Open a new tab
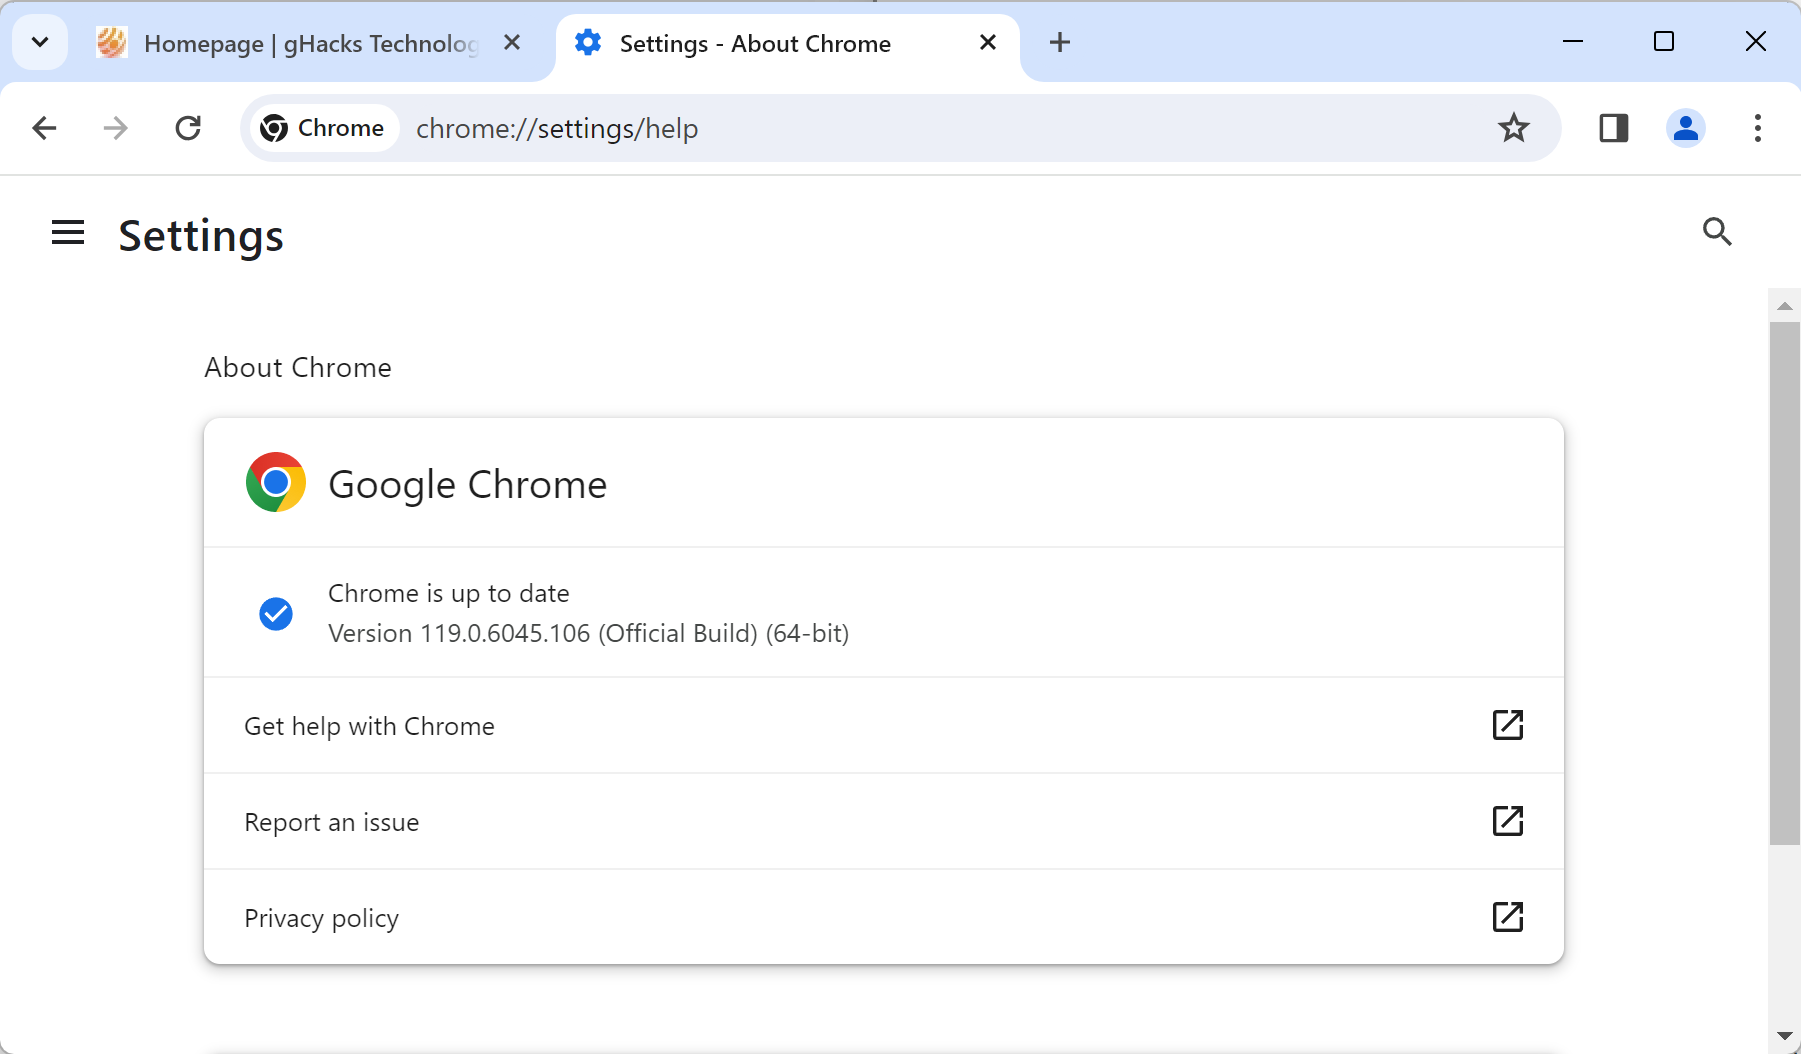This screenshot has width=1801, height=1054. [x=1060, y=42]
